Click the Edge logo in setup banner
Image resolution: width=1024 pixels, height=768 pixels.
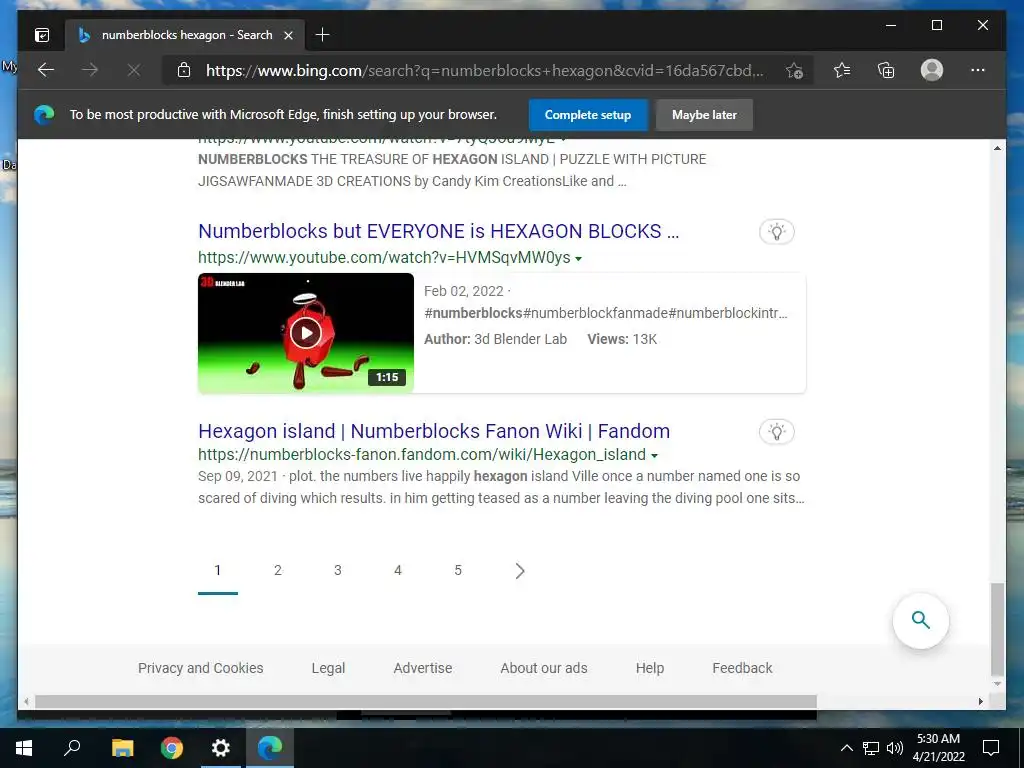click(x=44, y=115)
